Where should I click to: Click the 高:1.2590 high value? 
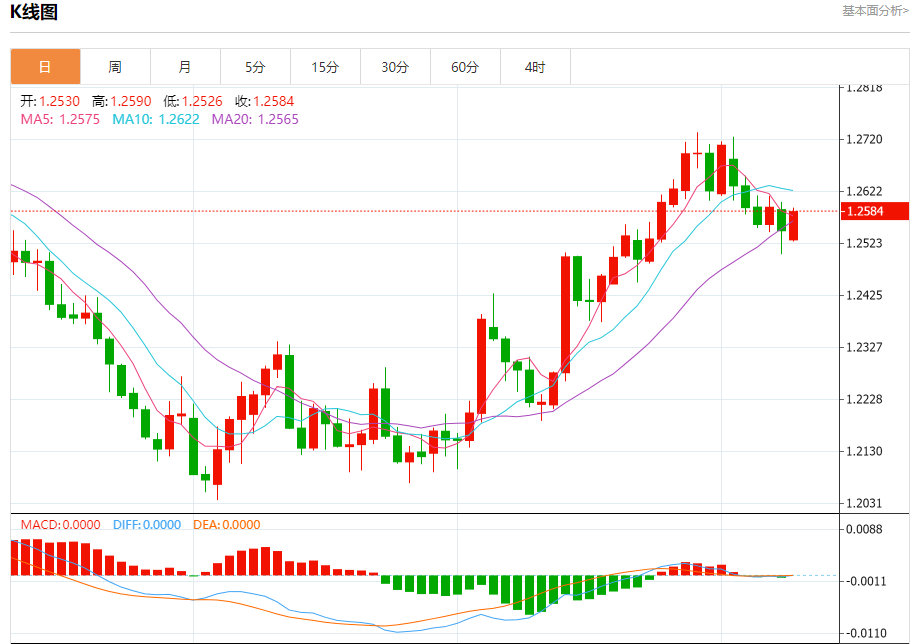click(x=122, y=101)
